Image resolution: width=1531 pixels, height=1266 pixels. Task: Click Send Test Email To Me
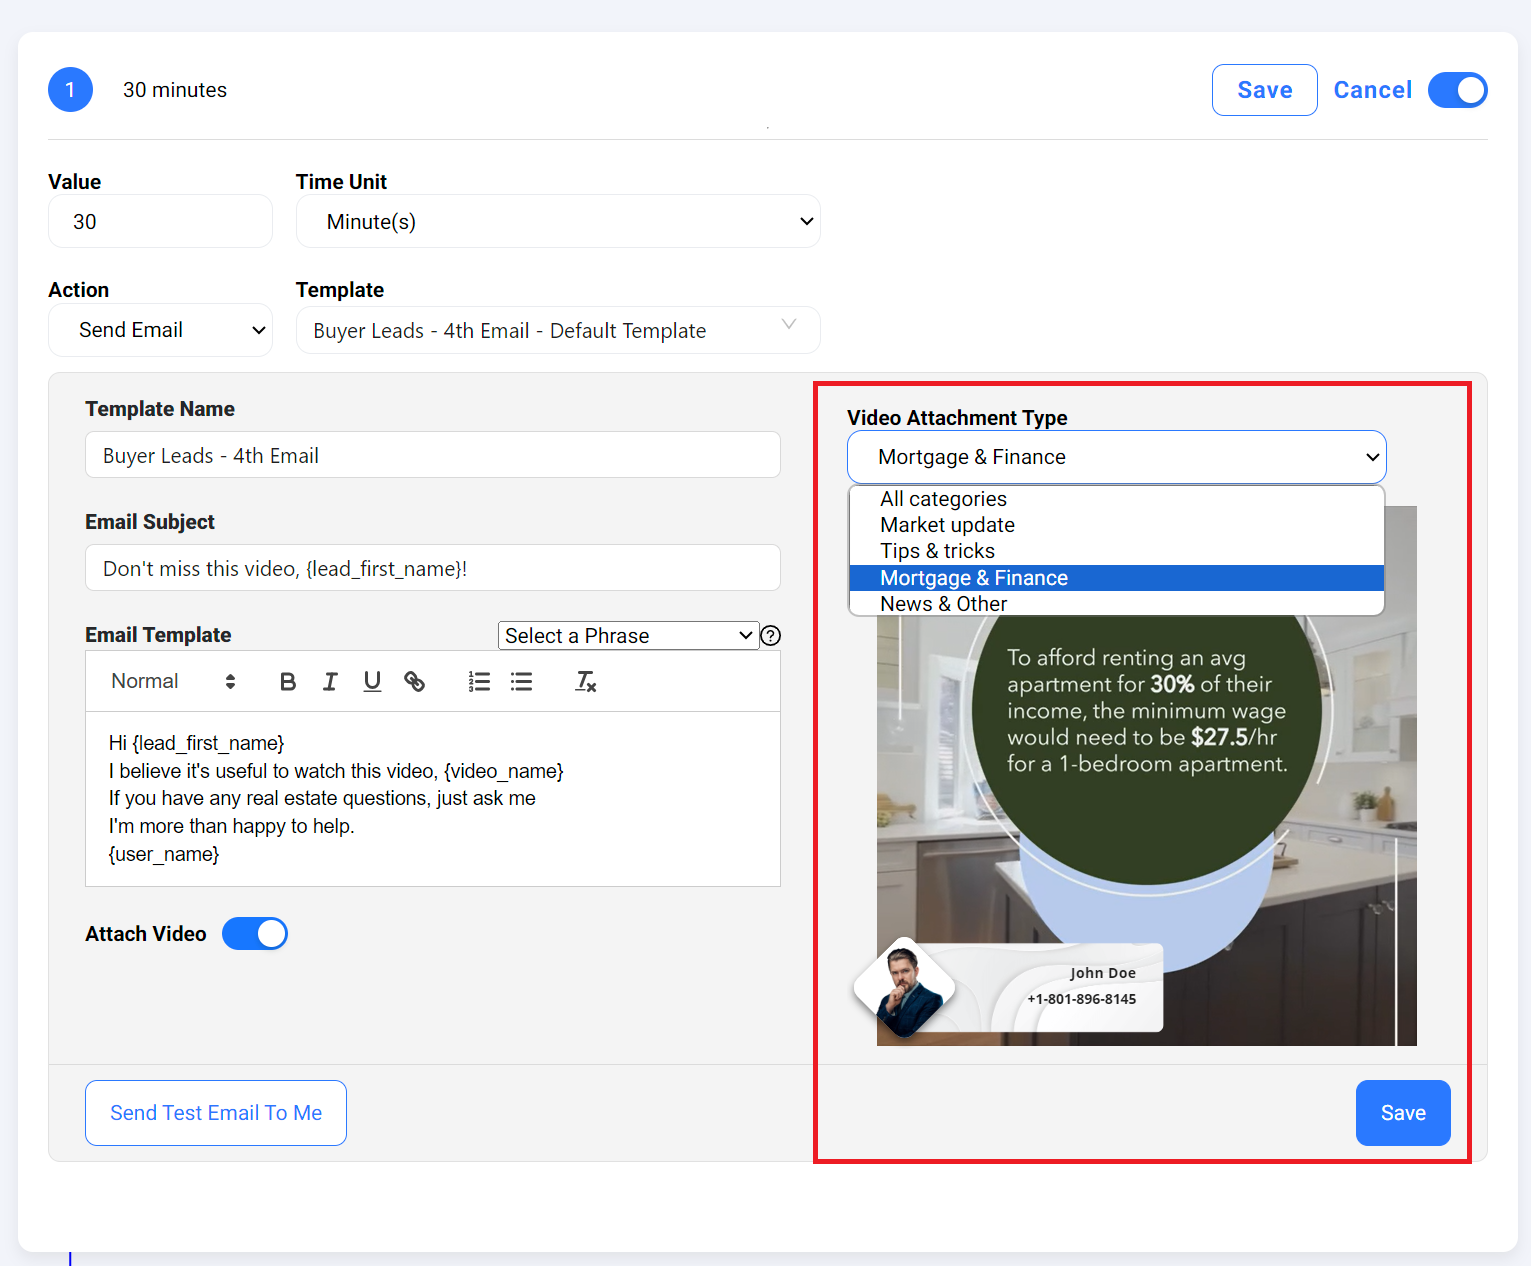pyautogui.click(x=216, y=1113)
